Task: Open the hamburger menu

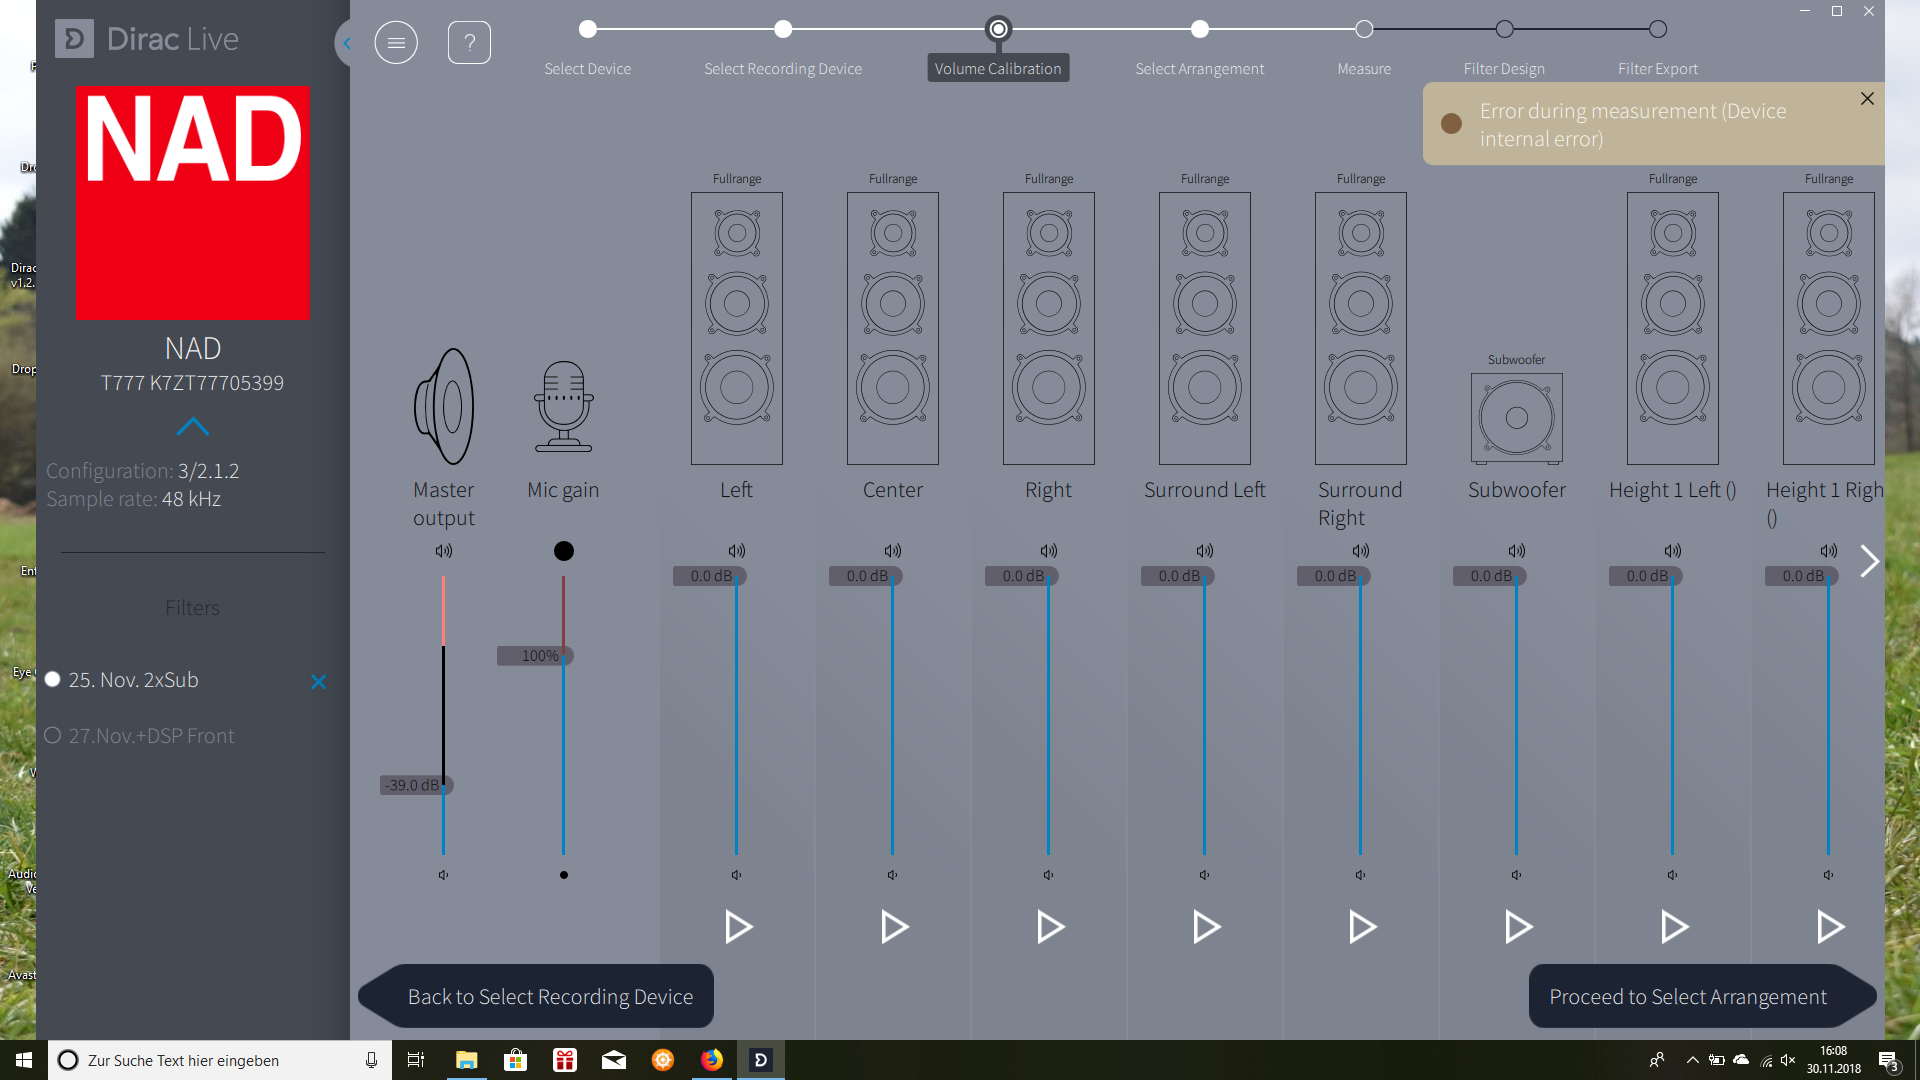Action: [x=396, y=42]
